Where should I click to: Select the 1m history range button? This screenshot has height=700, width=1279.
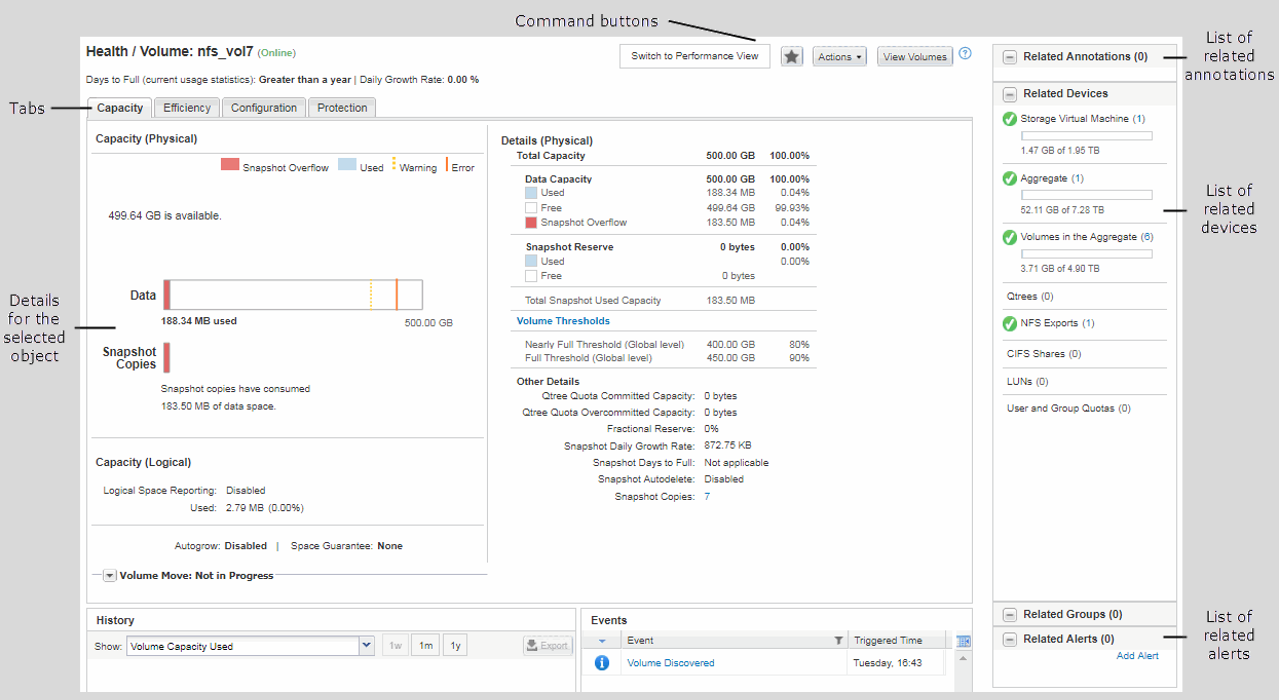(426, 646)
